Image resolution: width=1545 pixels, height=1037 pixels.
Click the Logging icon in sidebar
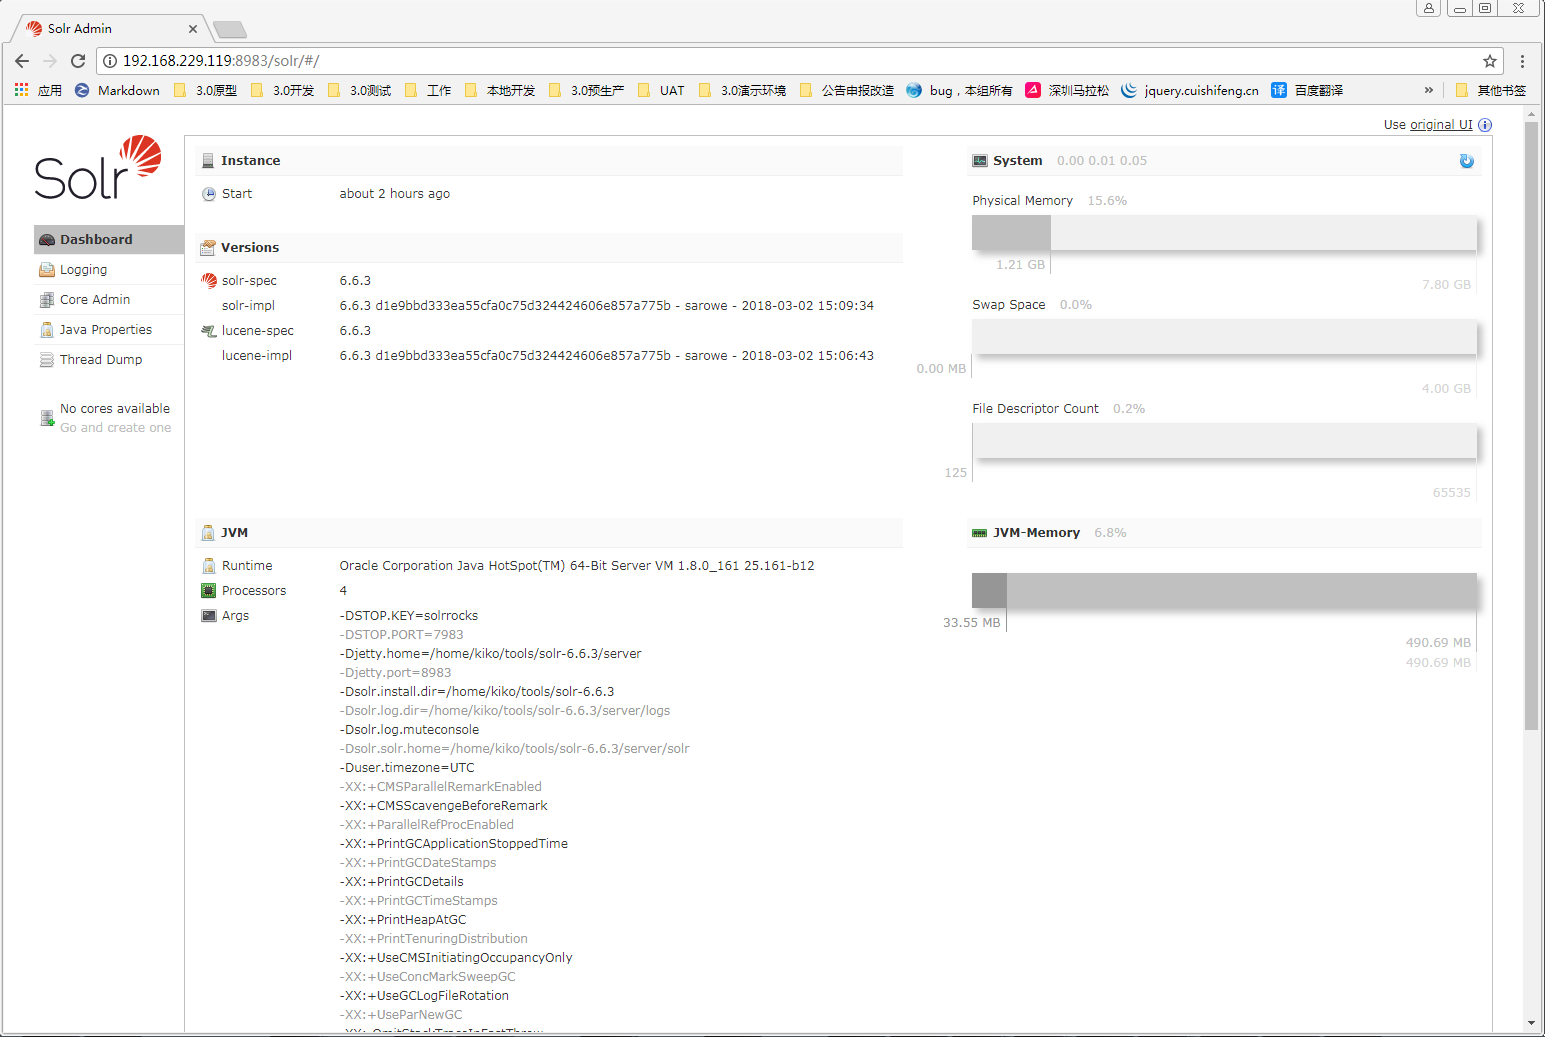click(x=47, y=270)
